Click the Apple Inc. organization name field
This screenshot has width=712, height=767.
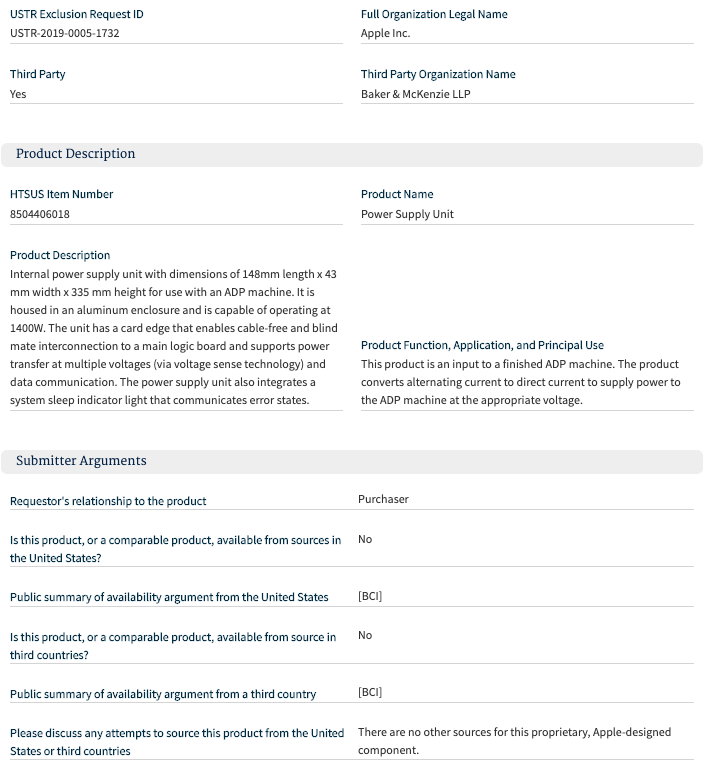click(x=386, y=33)
